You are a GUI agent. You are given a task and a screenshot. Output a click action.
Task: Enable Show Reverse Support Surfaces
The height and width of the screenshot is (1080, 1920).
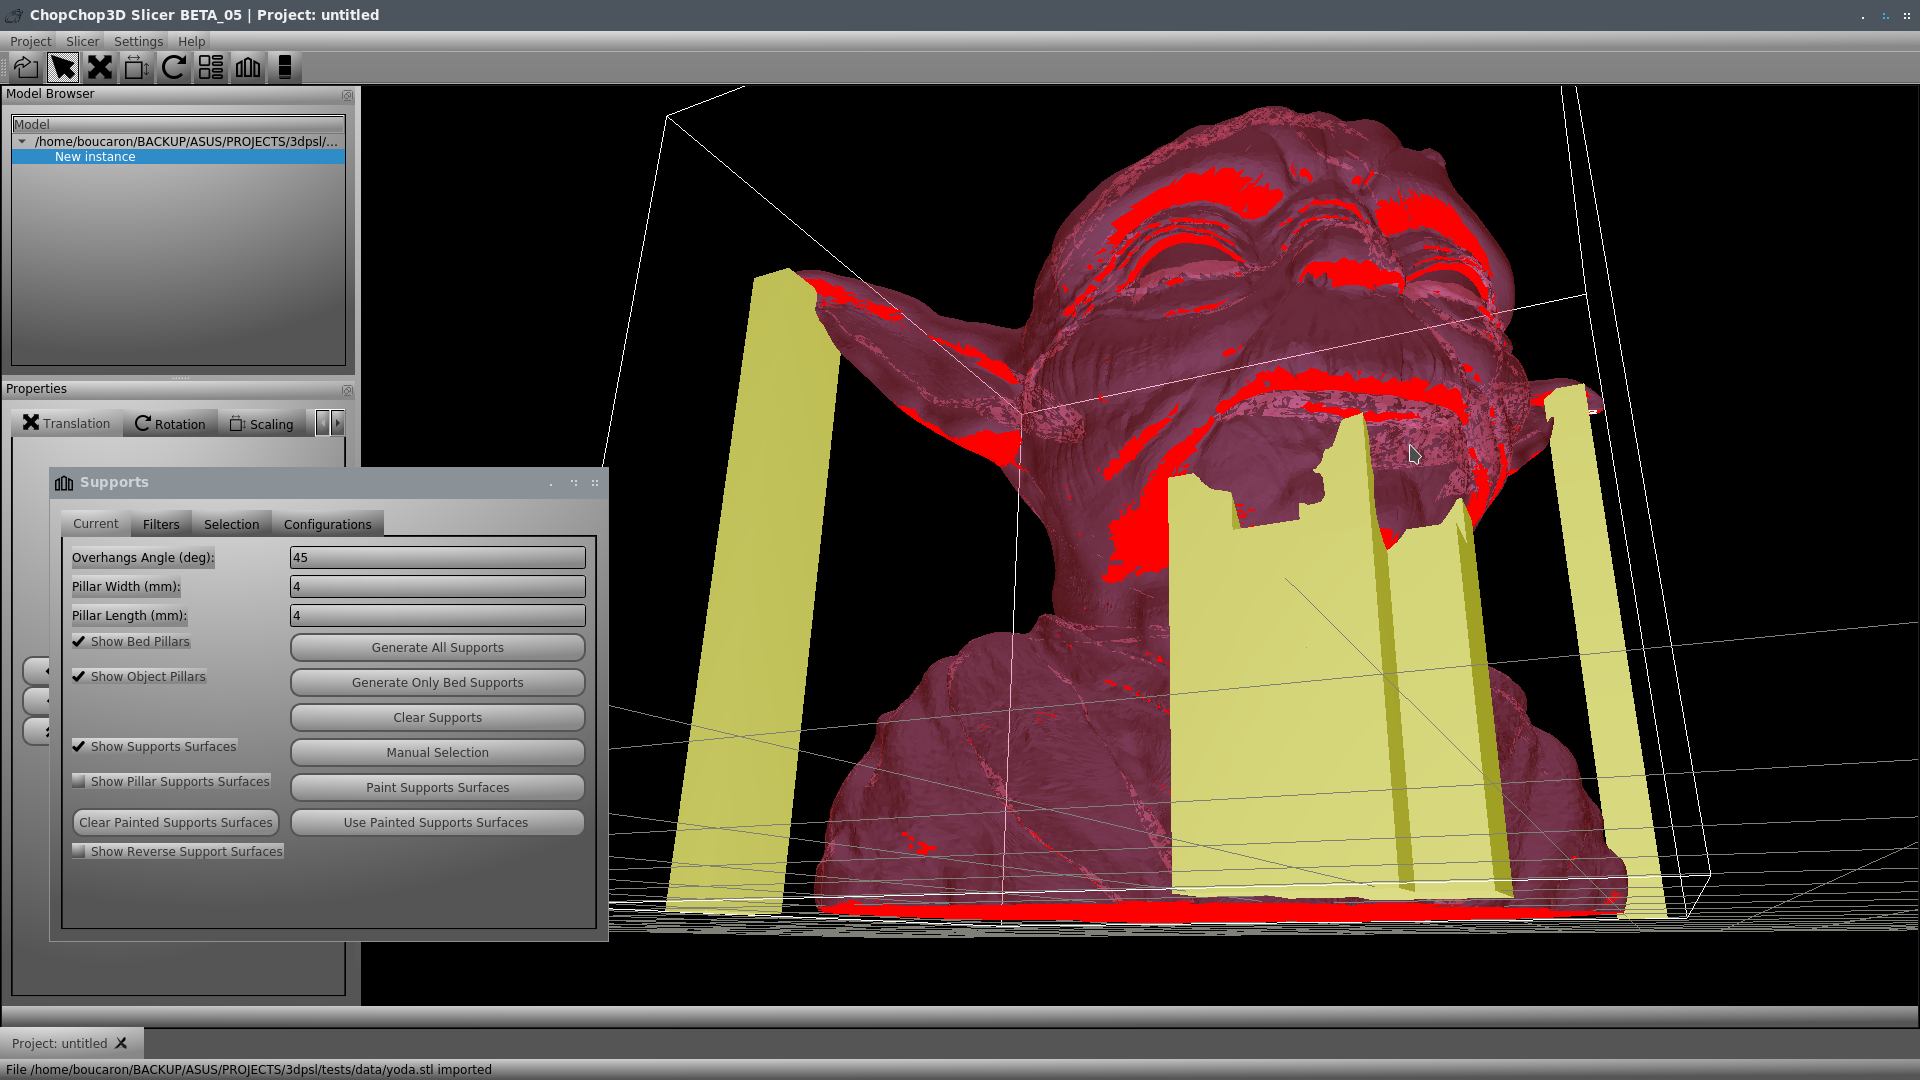pyautogui.click(x=79, y=851)
